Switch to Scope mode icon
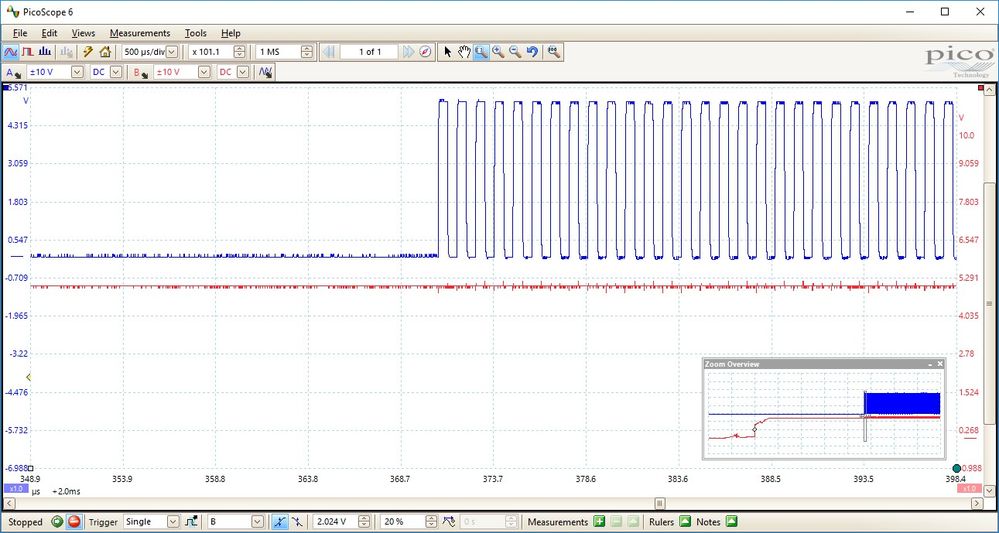Viewport: 999px width, 533px height. [x=10, y=52]
